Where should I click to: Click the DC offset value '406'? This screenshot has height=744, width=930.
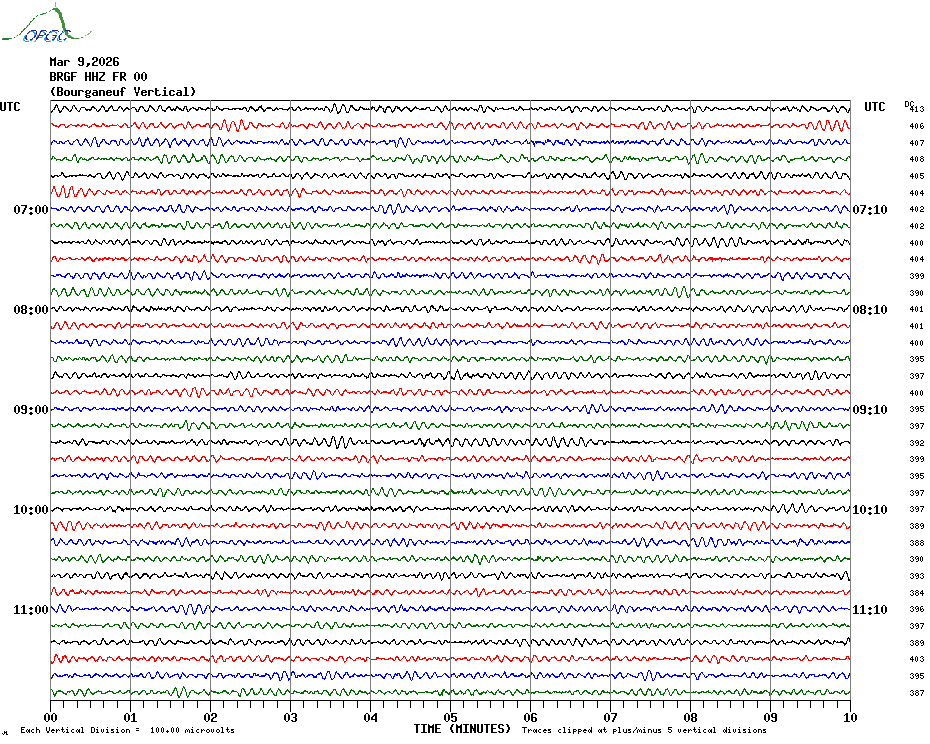[917, 126]
